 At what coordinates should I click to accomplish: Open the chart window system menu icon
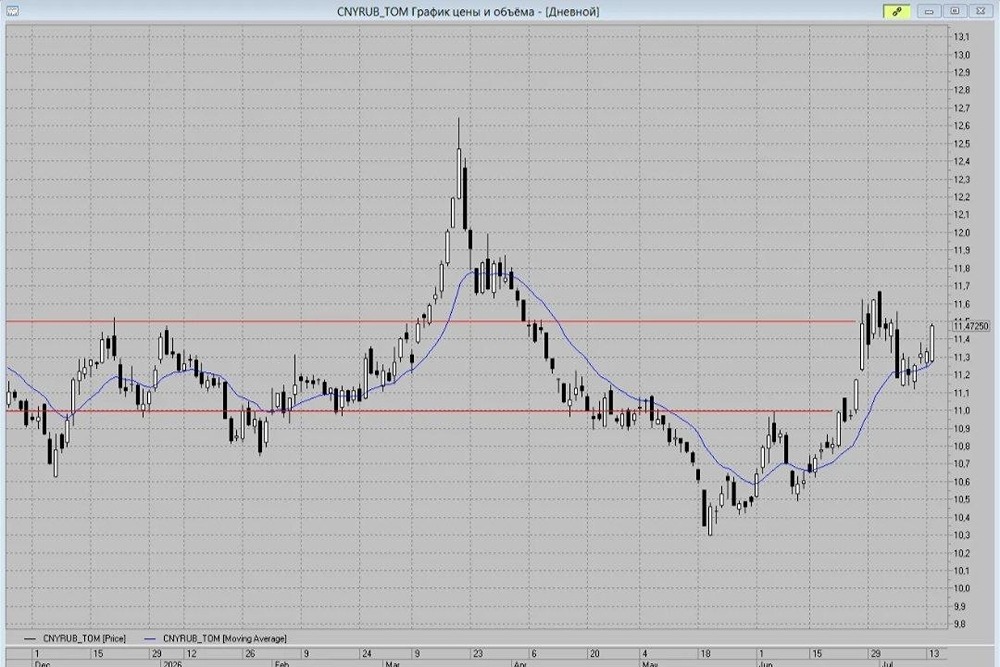click(12, 11)
